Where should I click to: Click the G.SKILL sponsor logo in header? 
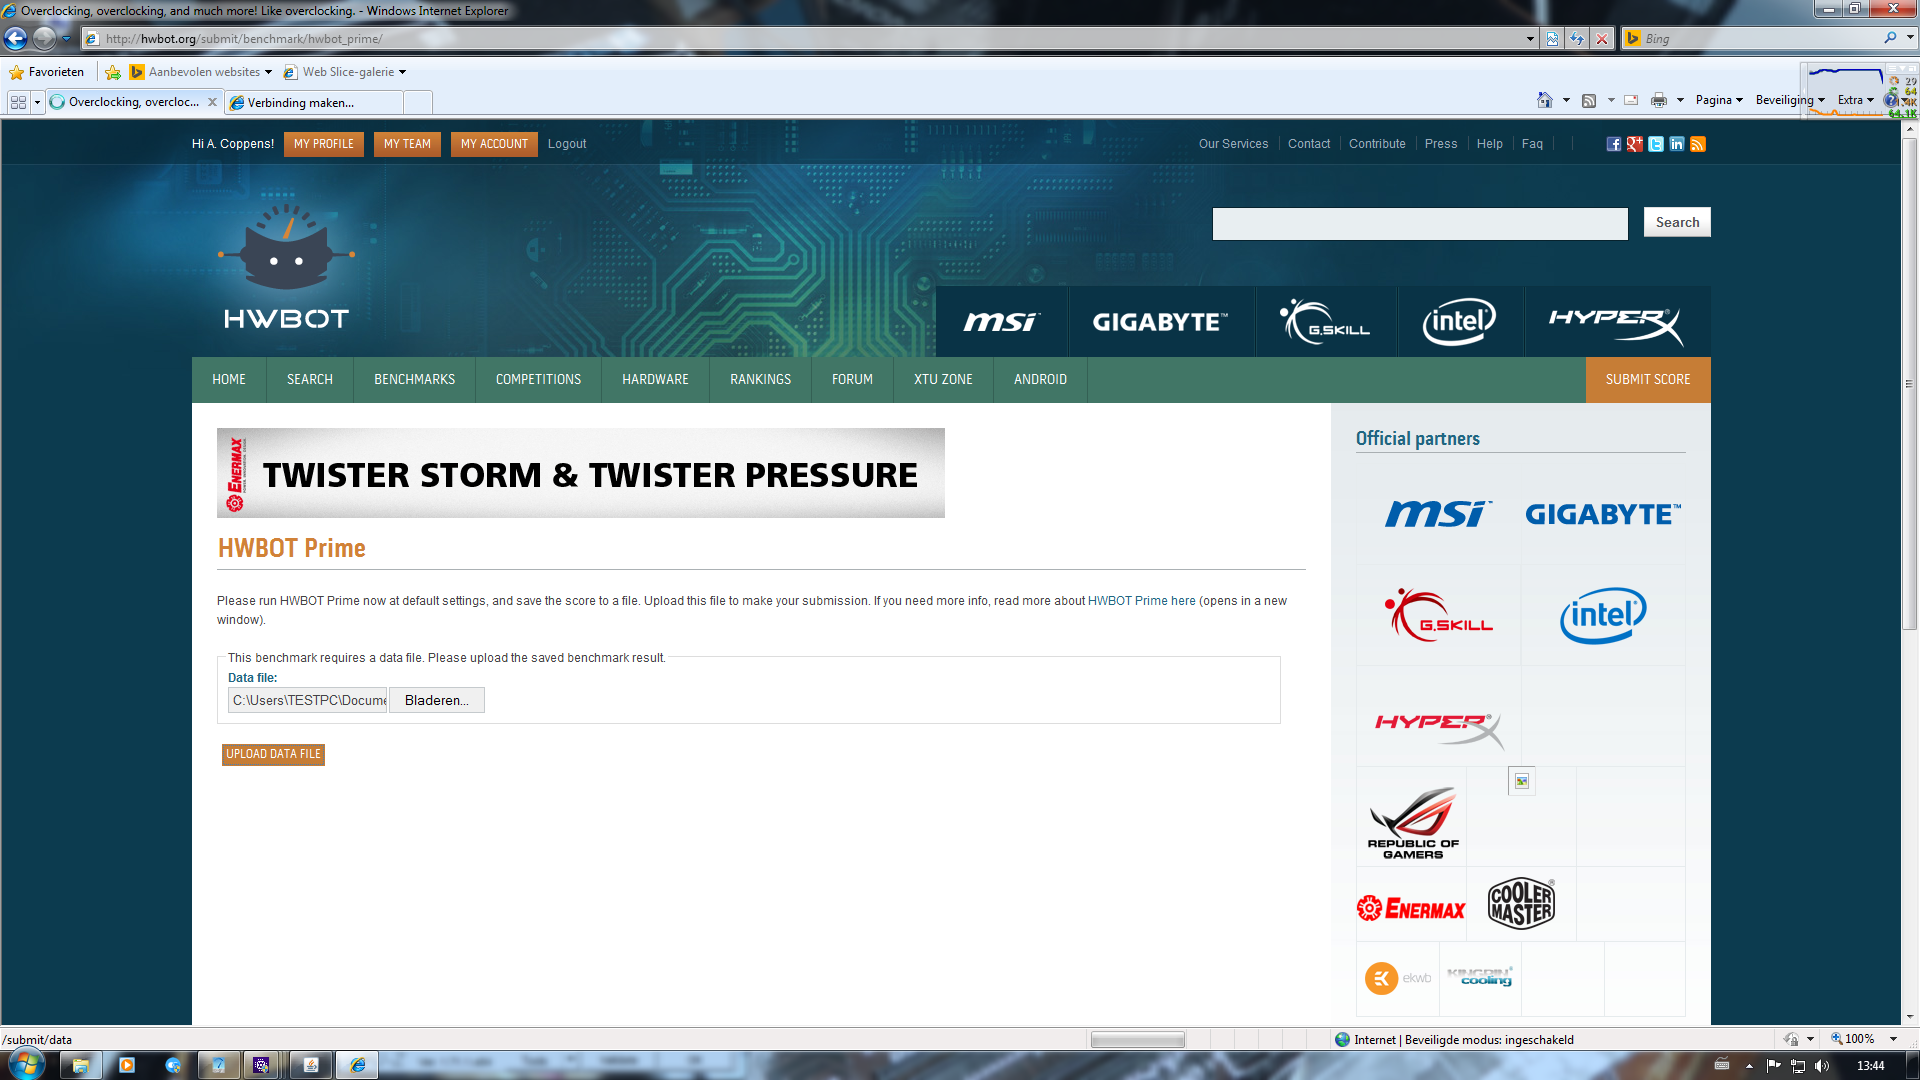[1326, 322]
